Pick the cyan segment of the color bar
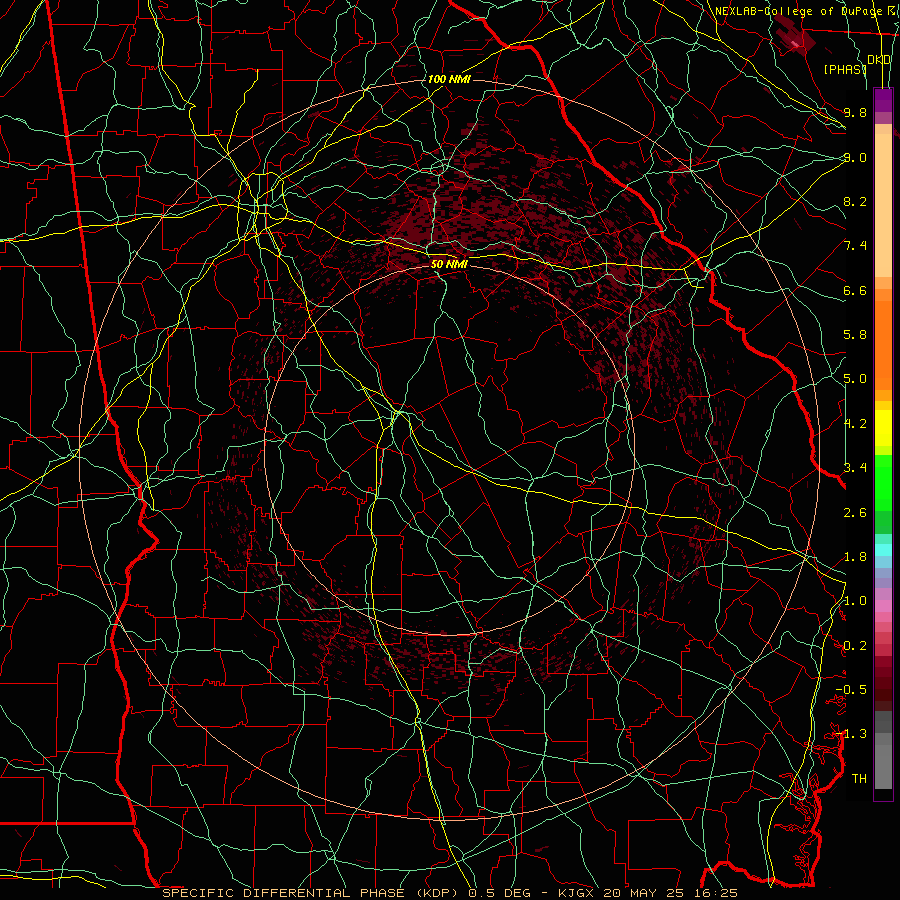This screenshot has width=900, height=900. (x=883, y=549)
